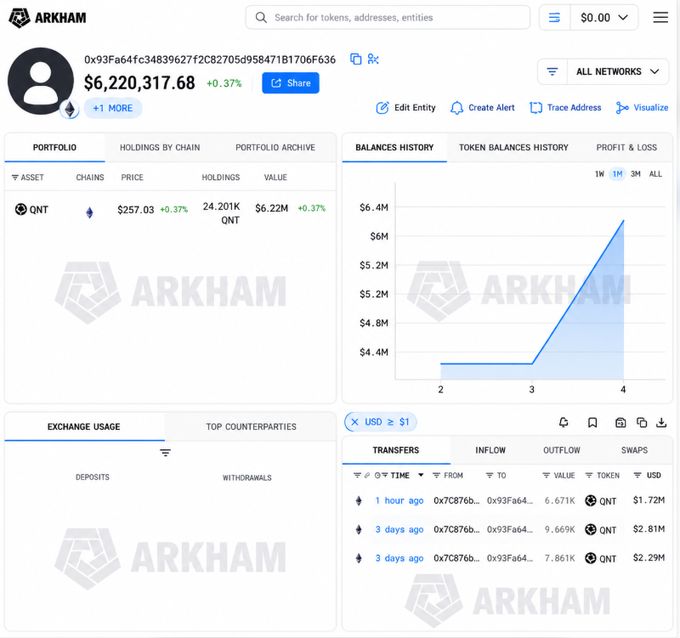Click the Ethereum chain badge under avatar
The width and height of the screenshot is (680, 638).
pos(70,109)
